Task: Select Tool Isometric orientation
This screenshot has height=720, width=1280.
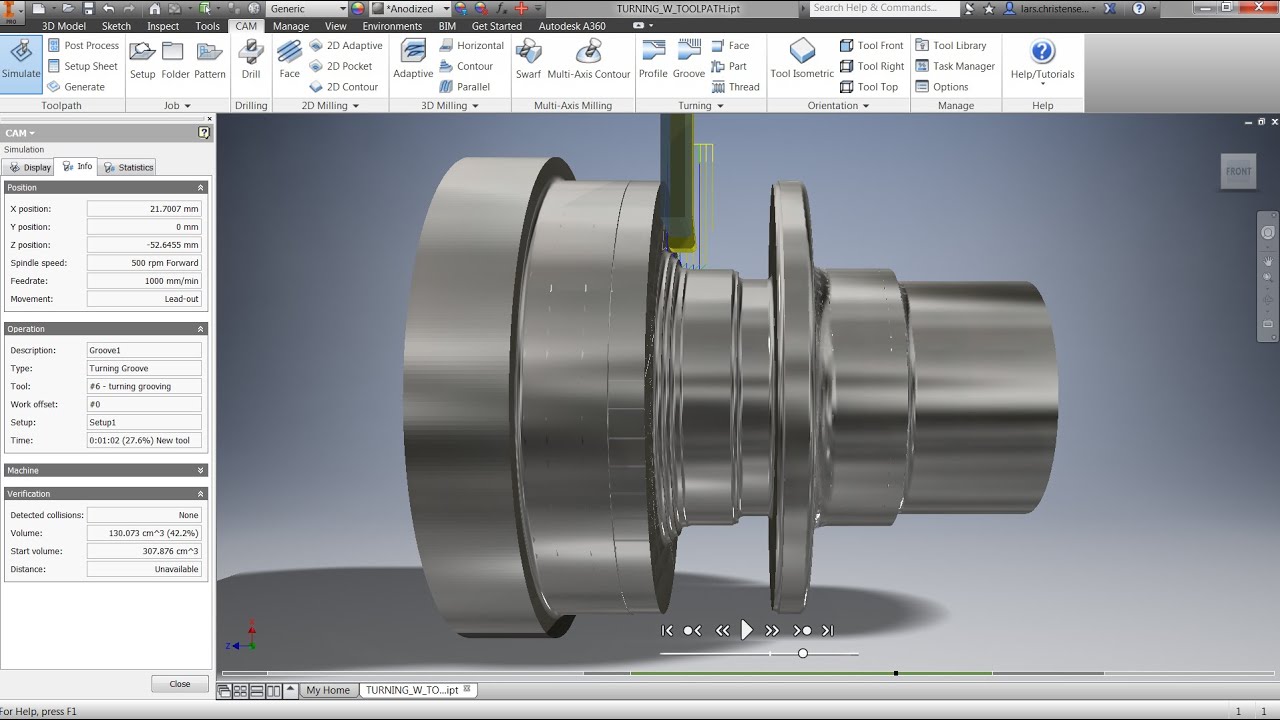Action: pyautogui.click(x=802, y=60)
